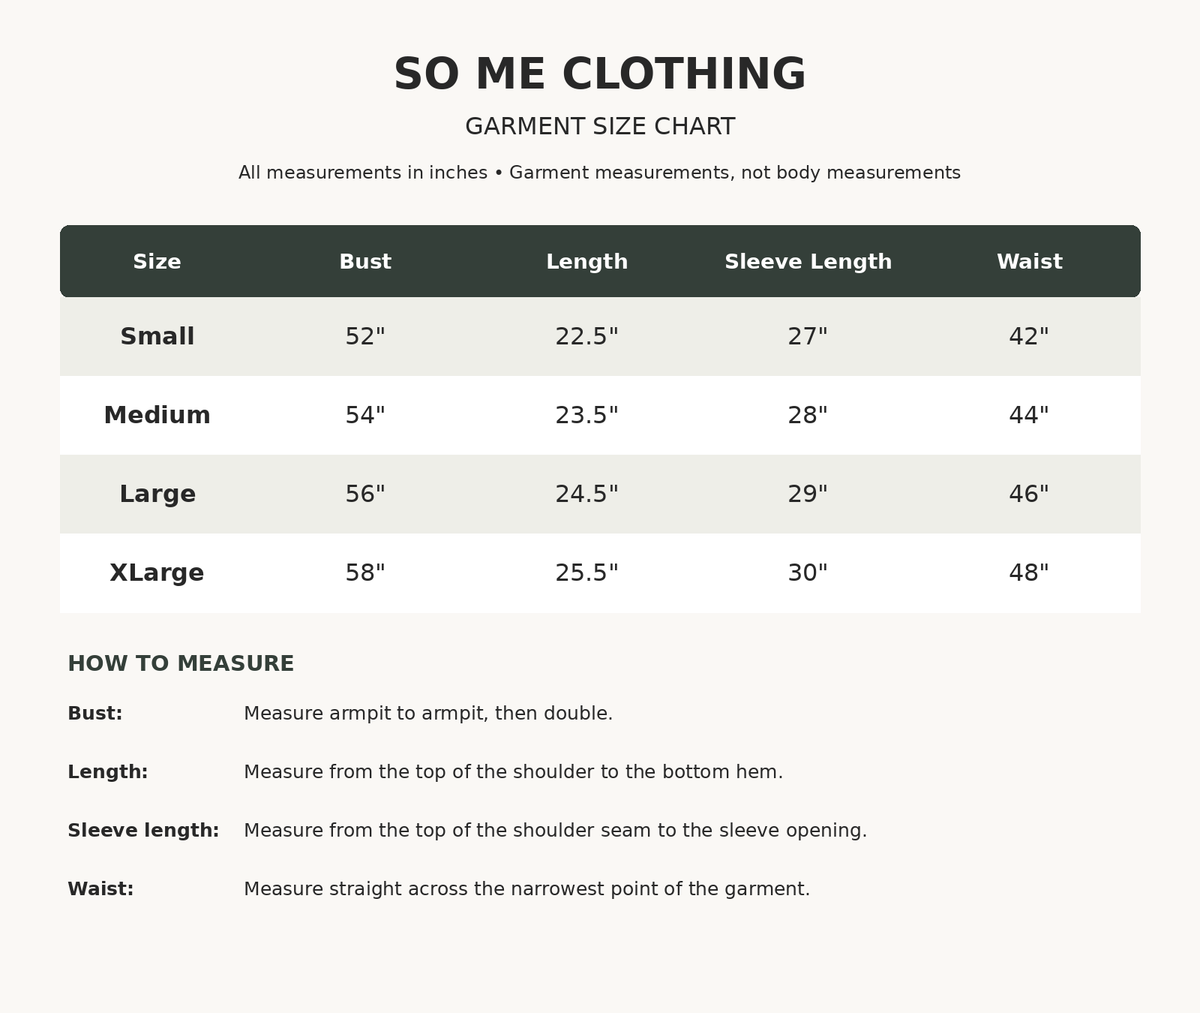The width and height of the screenshot is (1200, 1013).
Task: Click the Large size row label
Action: click(x=157, y=494)
